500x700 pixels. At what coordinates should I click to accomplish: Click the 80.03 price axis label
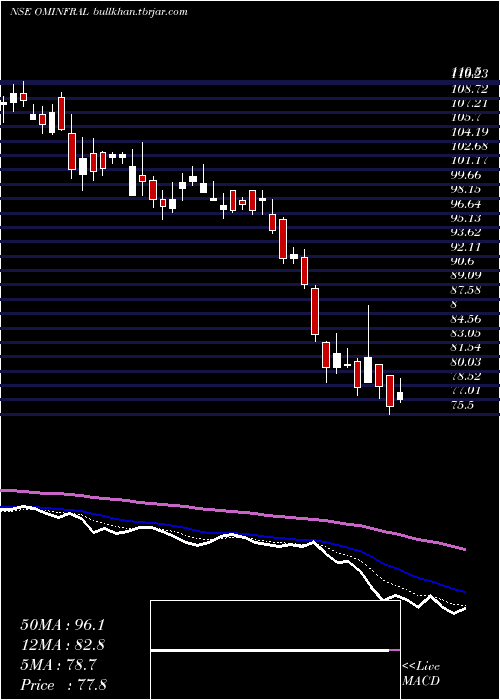pos(468,362)
